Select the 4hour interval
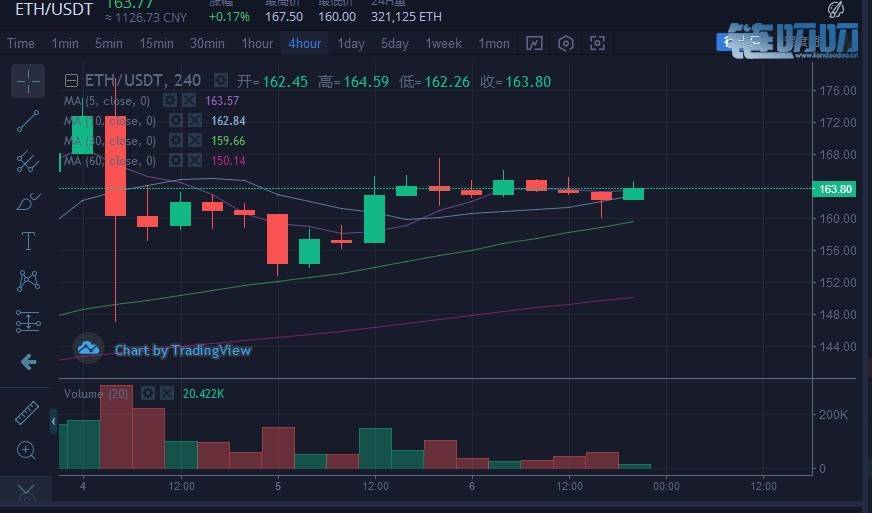This screenshot has width=872, height=513. click(x=305, y=43)
